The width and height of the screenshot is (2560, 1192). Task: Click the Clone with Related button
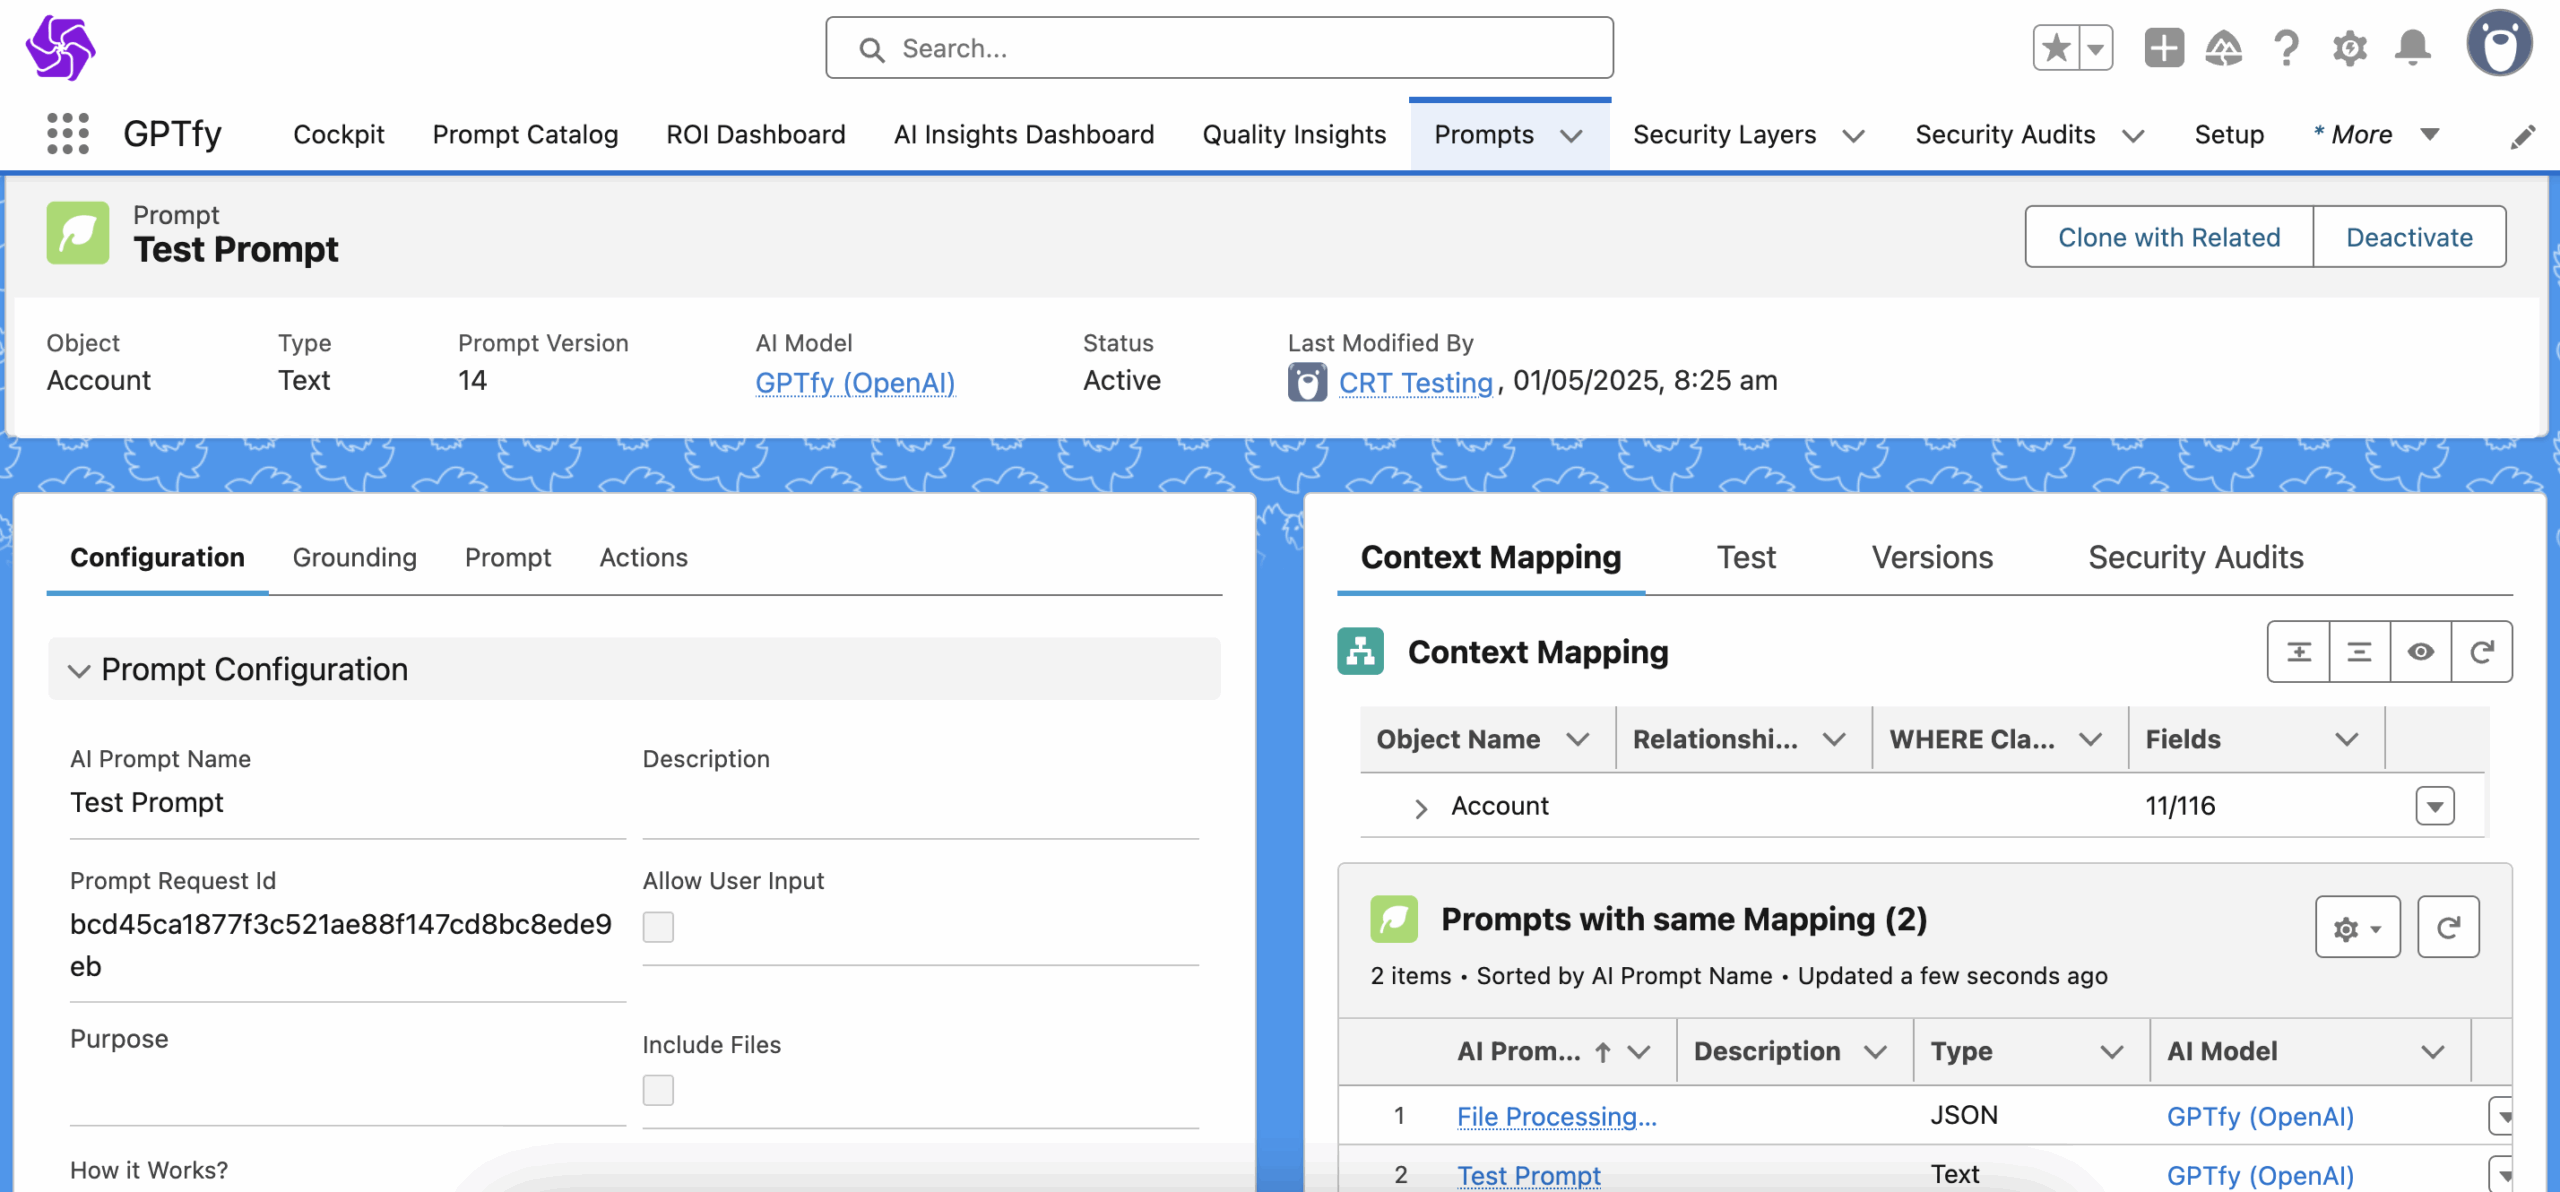(x=2169, y=237)
